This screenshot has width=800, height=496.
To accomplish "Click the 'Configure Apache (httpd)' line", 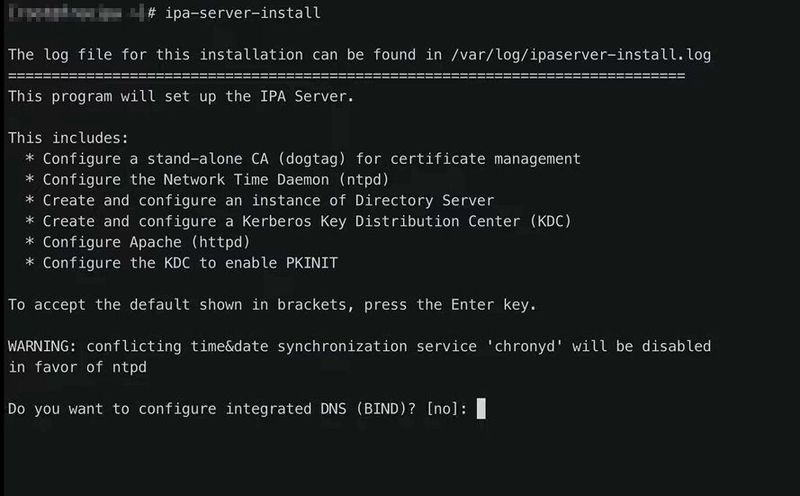I will (x=144, y=242).
